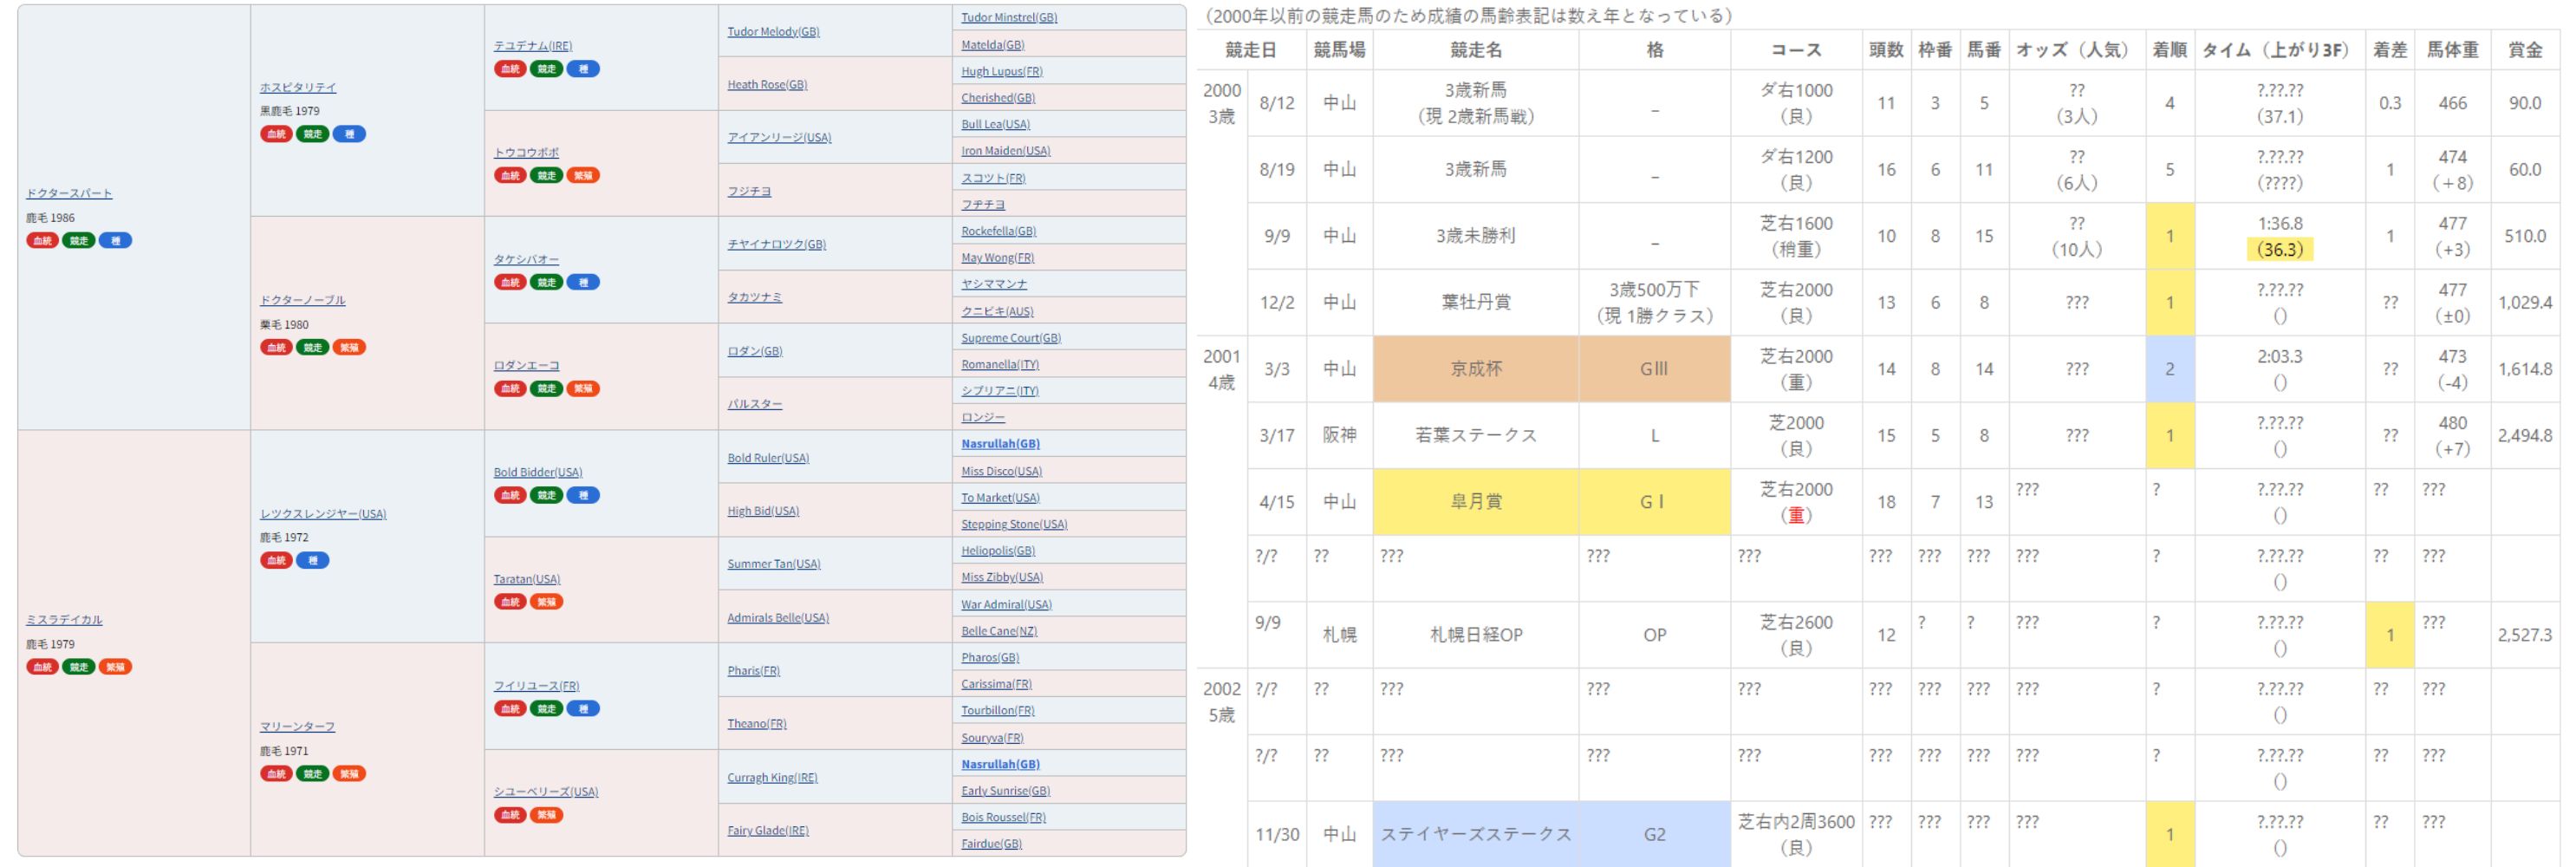Click the red 血統 badge under マリーンターフ
This screenshot has height=867, width=2576.
click(x=276, y=774)
